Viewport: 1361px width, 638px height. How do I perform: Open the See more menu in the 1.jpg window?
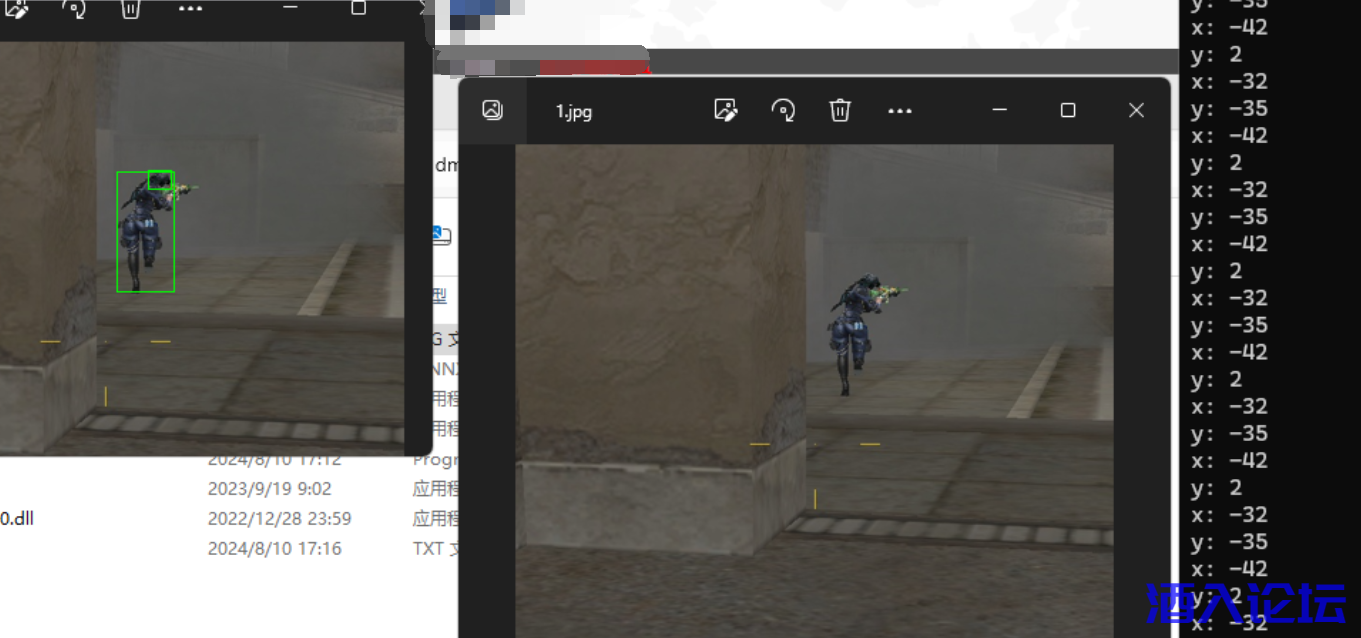coord(900,111)
